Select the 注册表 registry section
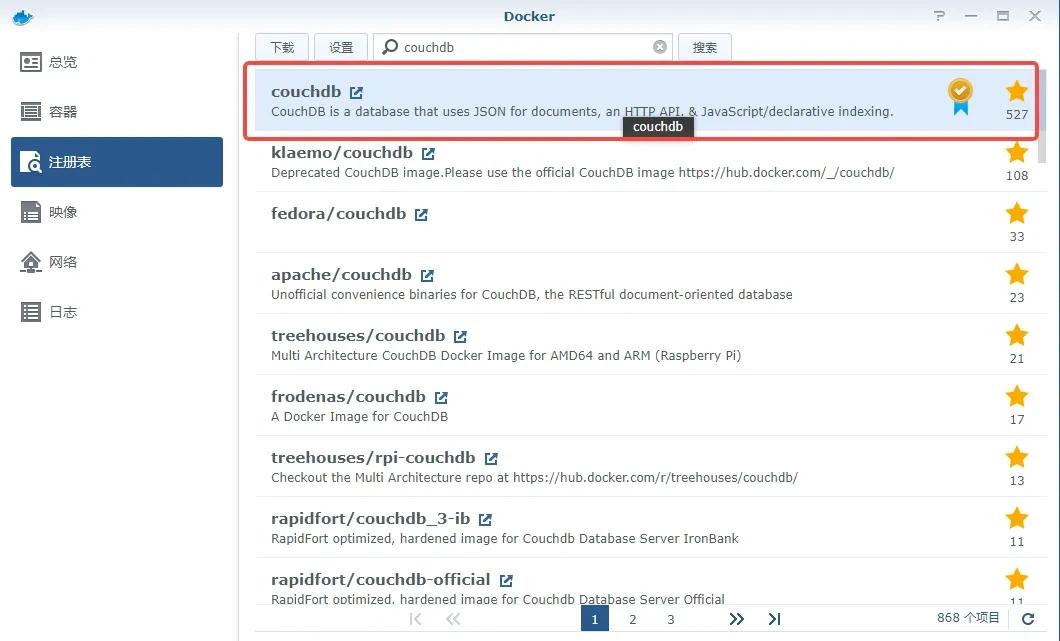This screenshot has width=1060, height=641. point(117,162)
